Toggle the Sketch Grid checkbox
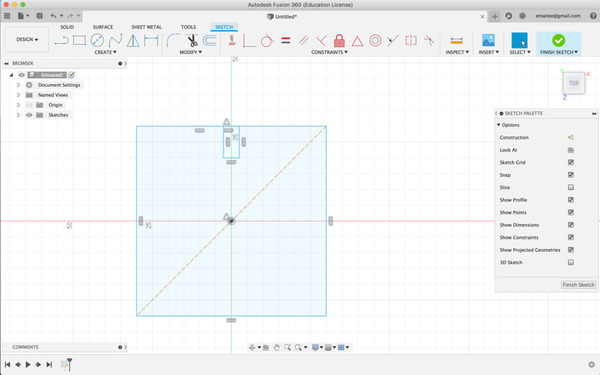The height and width of the screenshot is (375, 600). click(571, 162)
